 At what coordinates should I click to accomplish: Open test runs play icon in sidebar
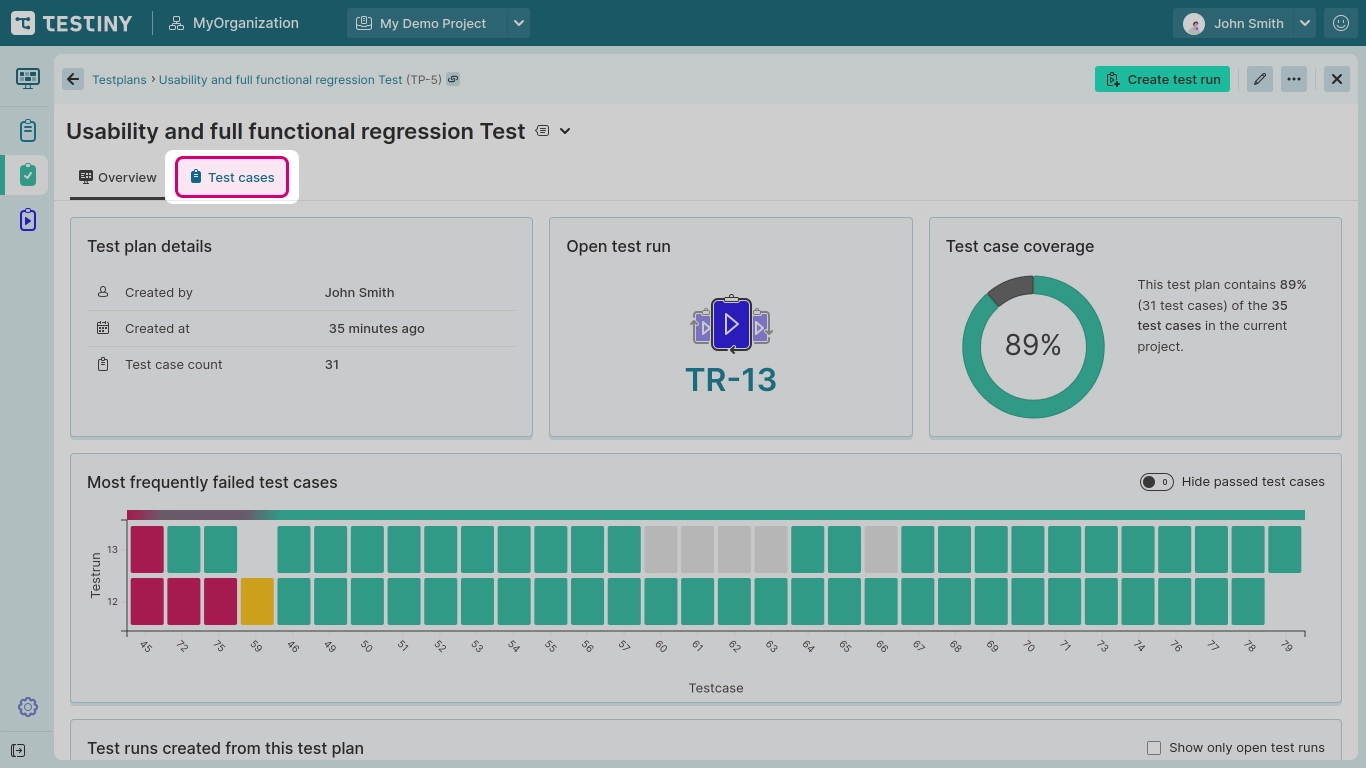click(x=27, y=220)
